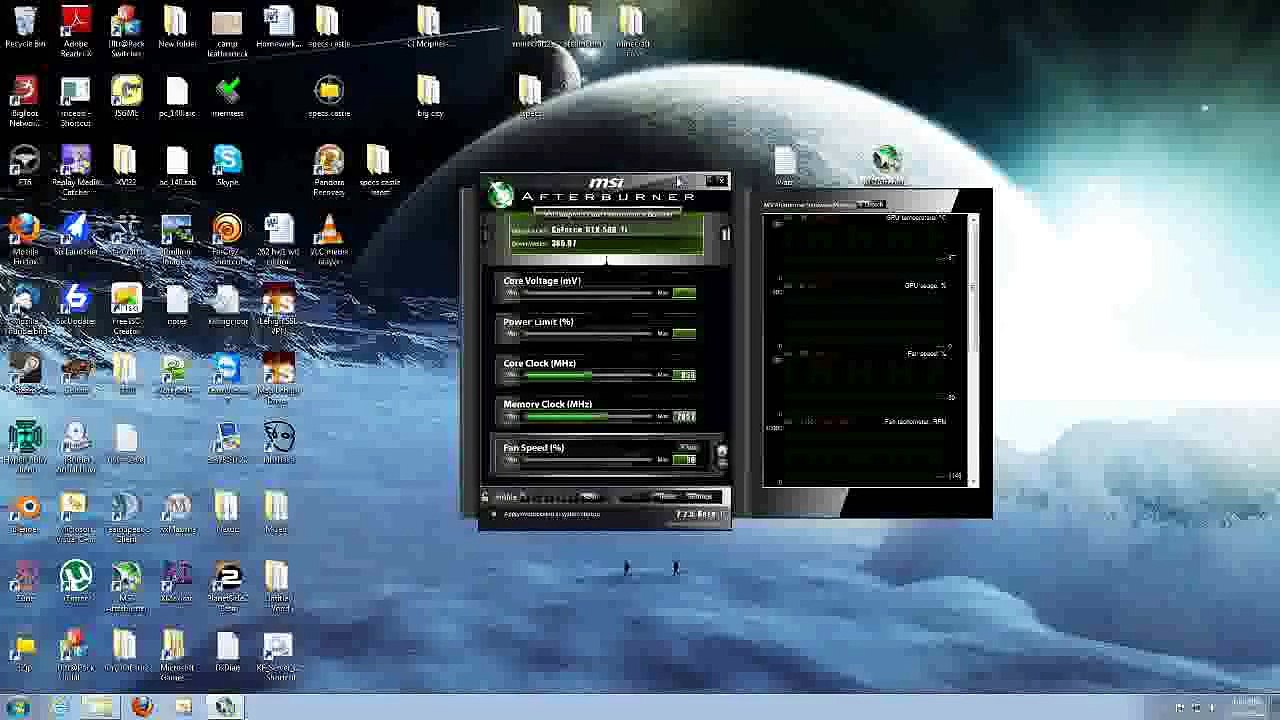Open Pandora Recovery desktop shortcut

[328, 171]
